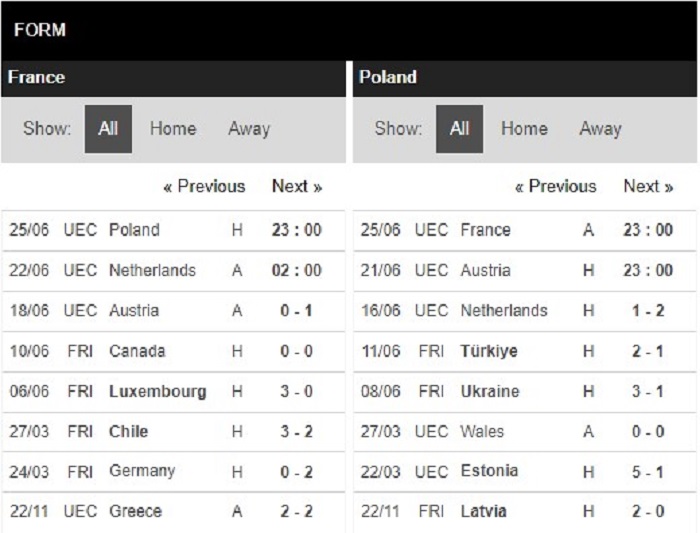The image size is (700, 533).
Task: Open France vs Luxembourg 3-0 match
Action: tap(173, 391)
